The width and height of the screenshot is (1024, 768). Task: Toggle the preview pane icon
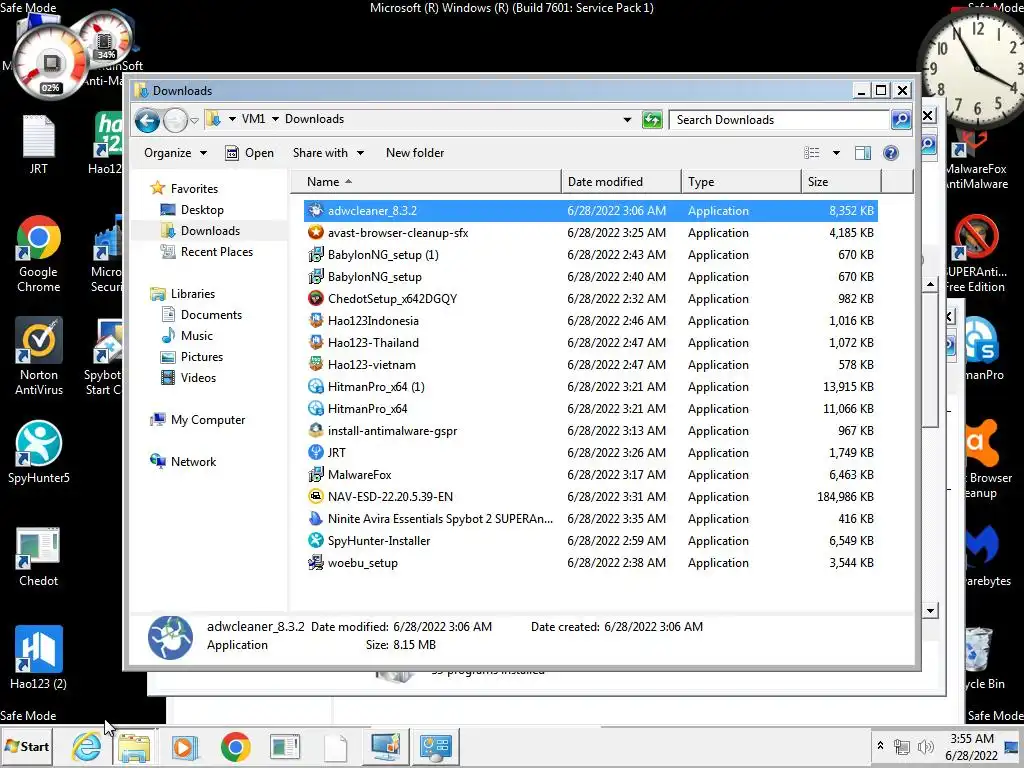click(863, 153)
